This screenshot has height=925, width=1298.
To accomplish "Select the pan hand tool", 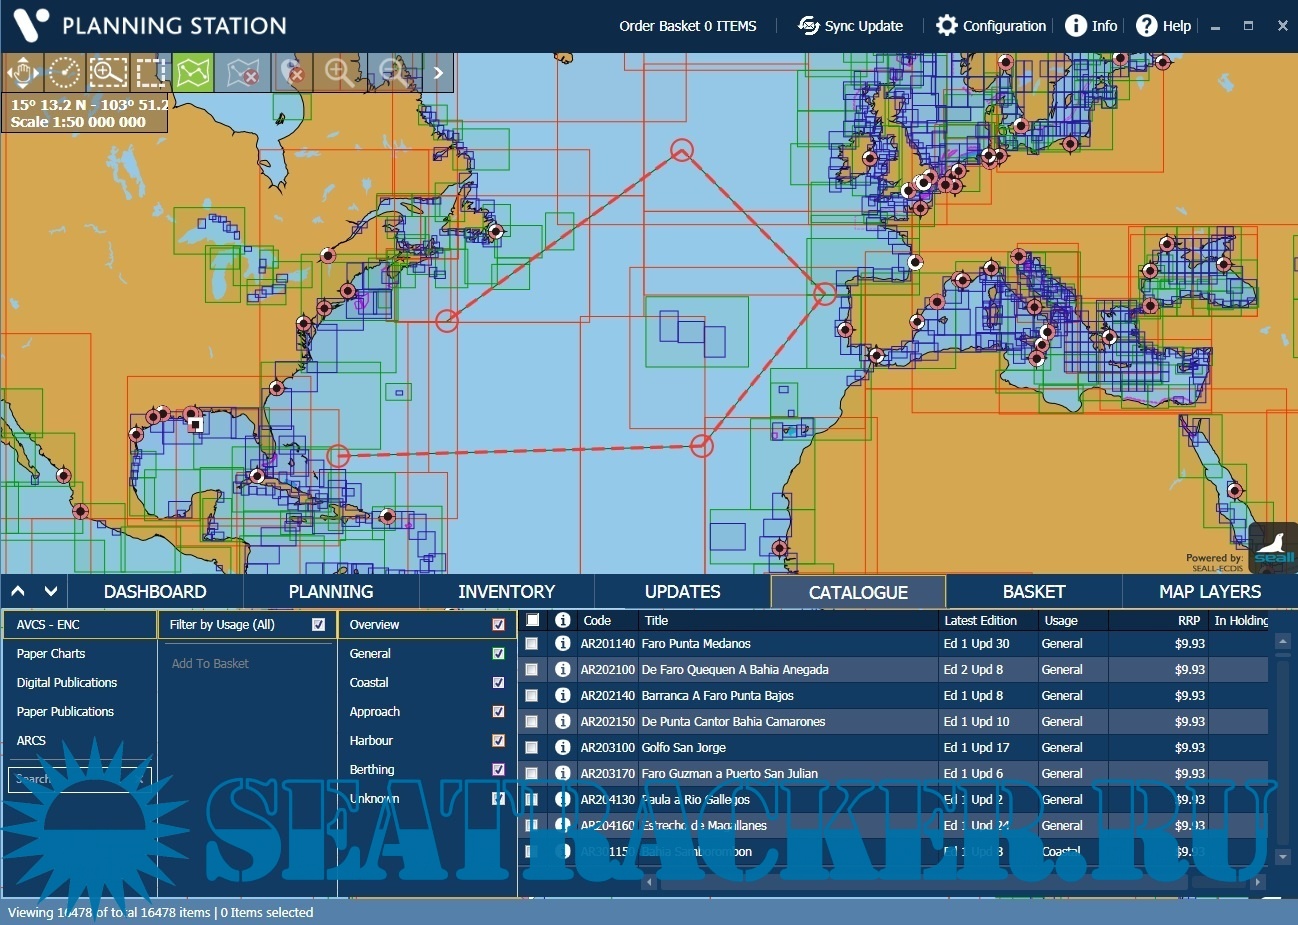I will point(22,73).
